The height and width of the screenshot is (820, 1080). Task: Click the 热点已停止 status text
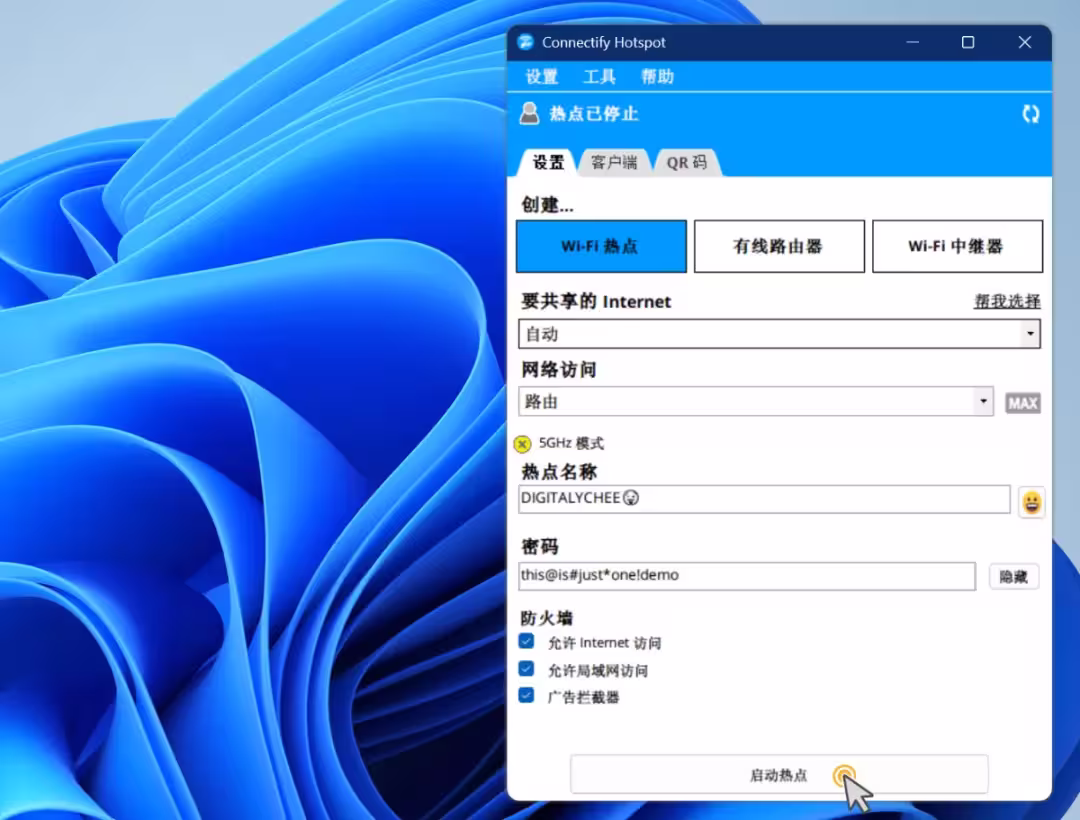[594, 114]
